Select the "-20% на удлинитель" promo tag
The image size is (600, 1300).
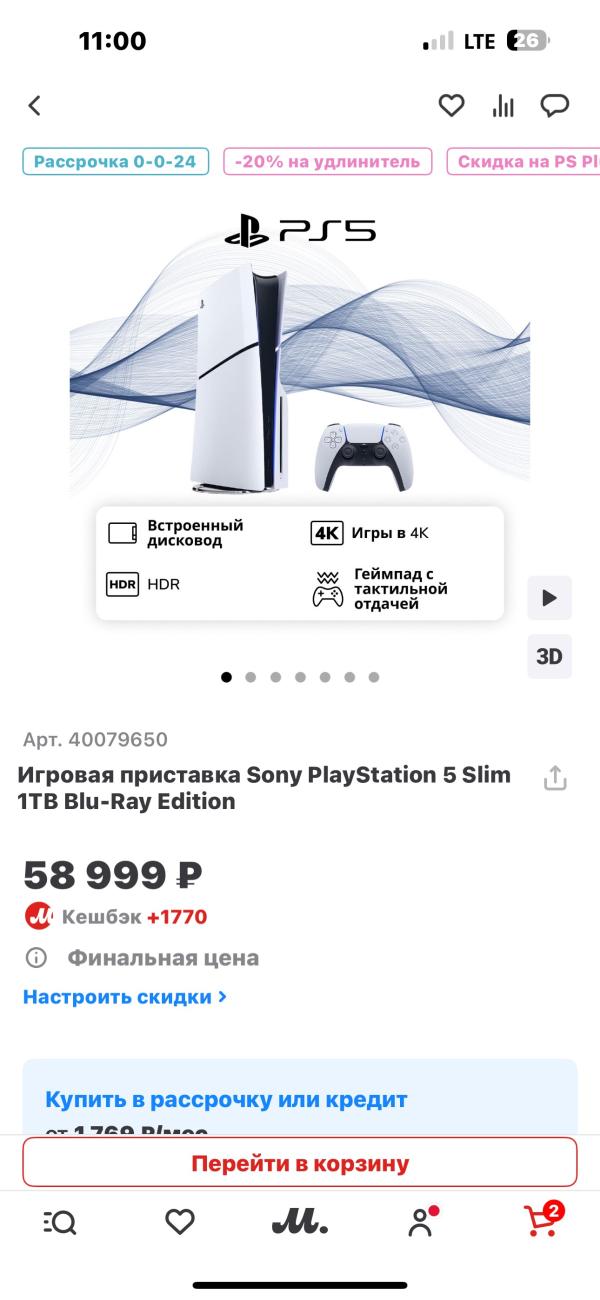click(327, 162)
